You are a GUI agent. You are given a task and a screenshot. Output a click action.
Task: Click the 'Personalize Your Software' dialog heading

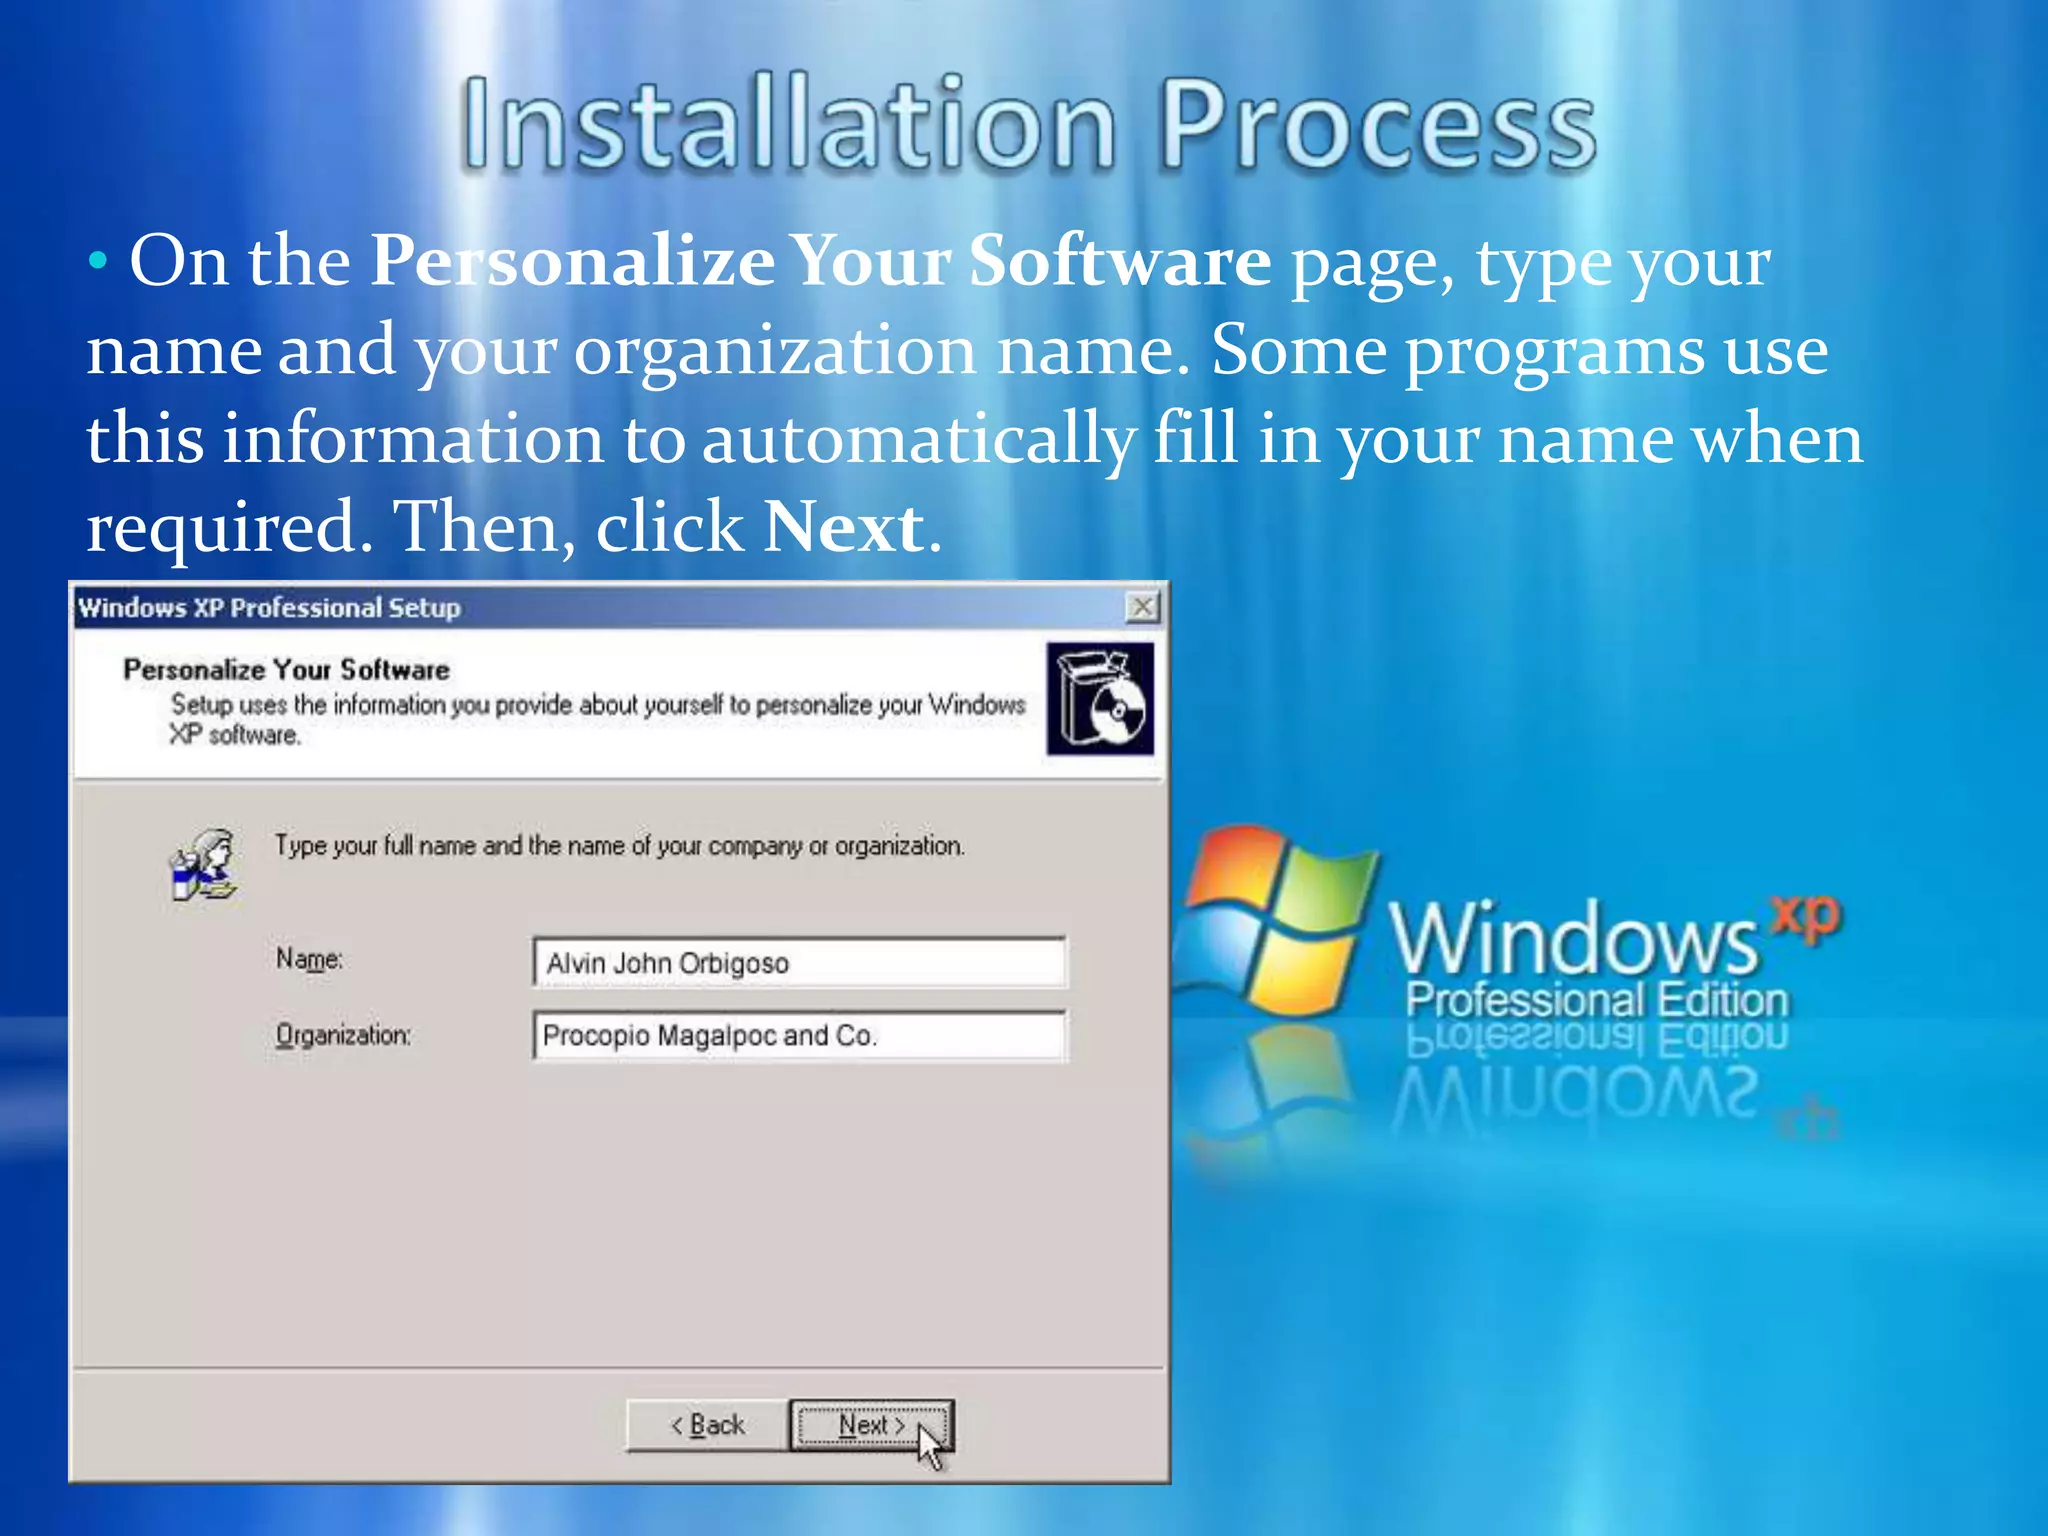pyautogui.click(x=286, y=669)
